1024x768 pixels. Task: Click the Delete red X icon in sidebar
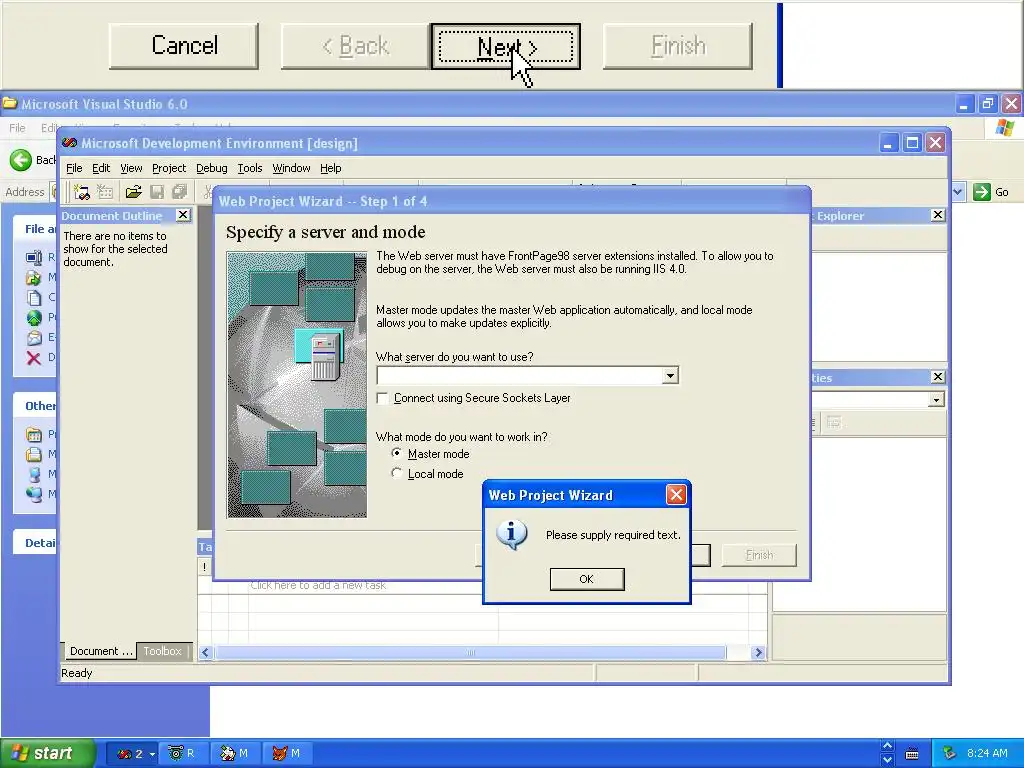[x=34, y=357]
